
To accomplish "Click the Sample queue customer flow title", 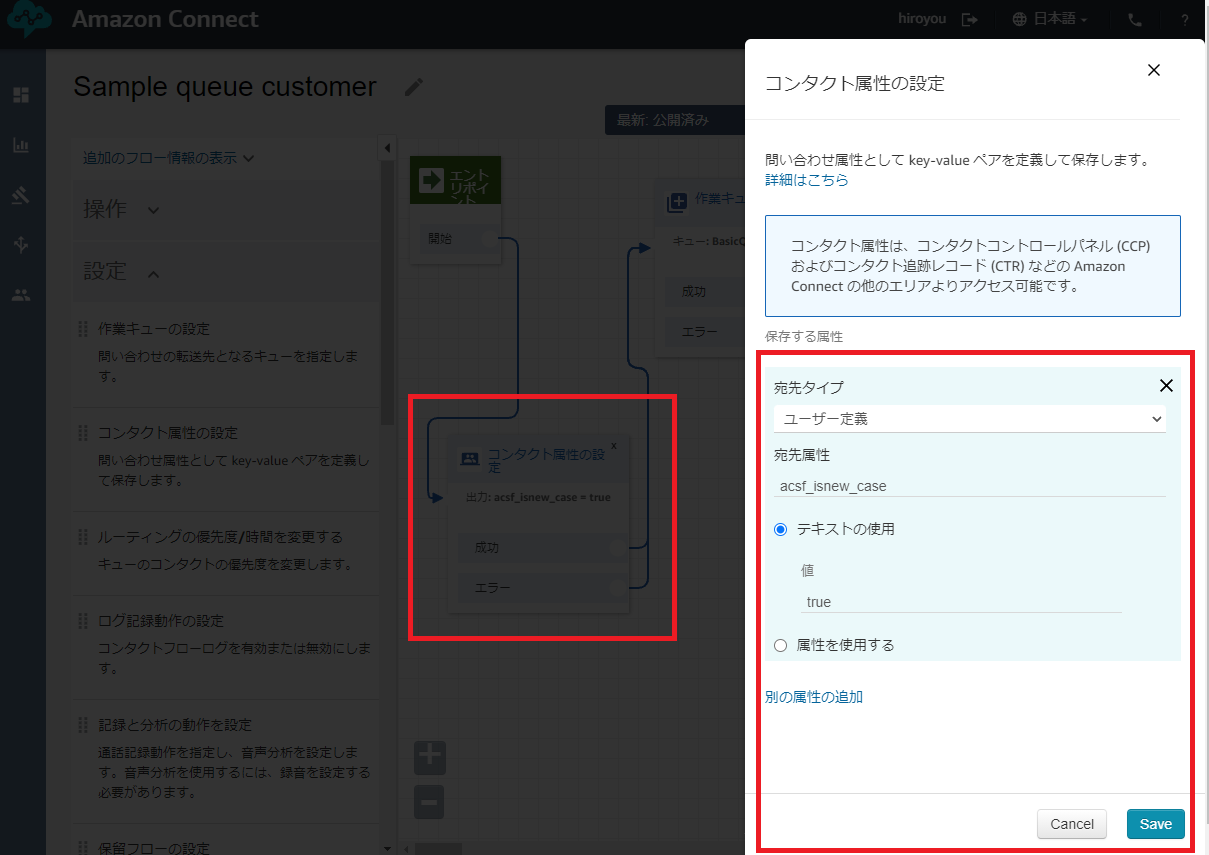I will 225,87.
